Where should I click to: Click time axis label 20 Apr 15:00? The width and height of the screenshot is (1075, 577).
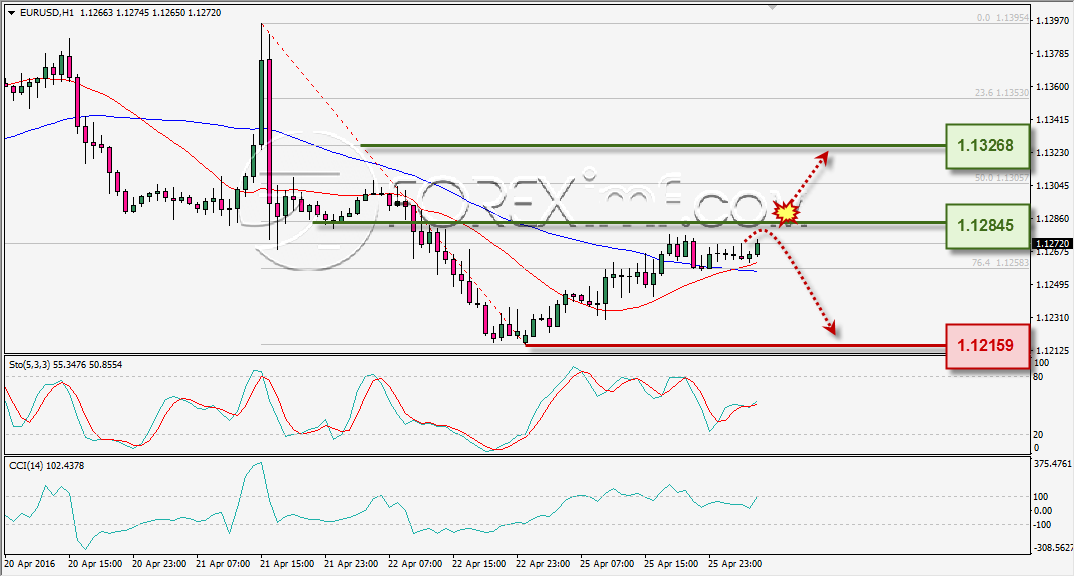click(95, 563)
